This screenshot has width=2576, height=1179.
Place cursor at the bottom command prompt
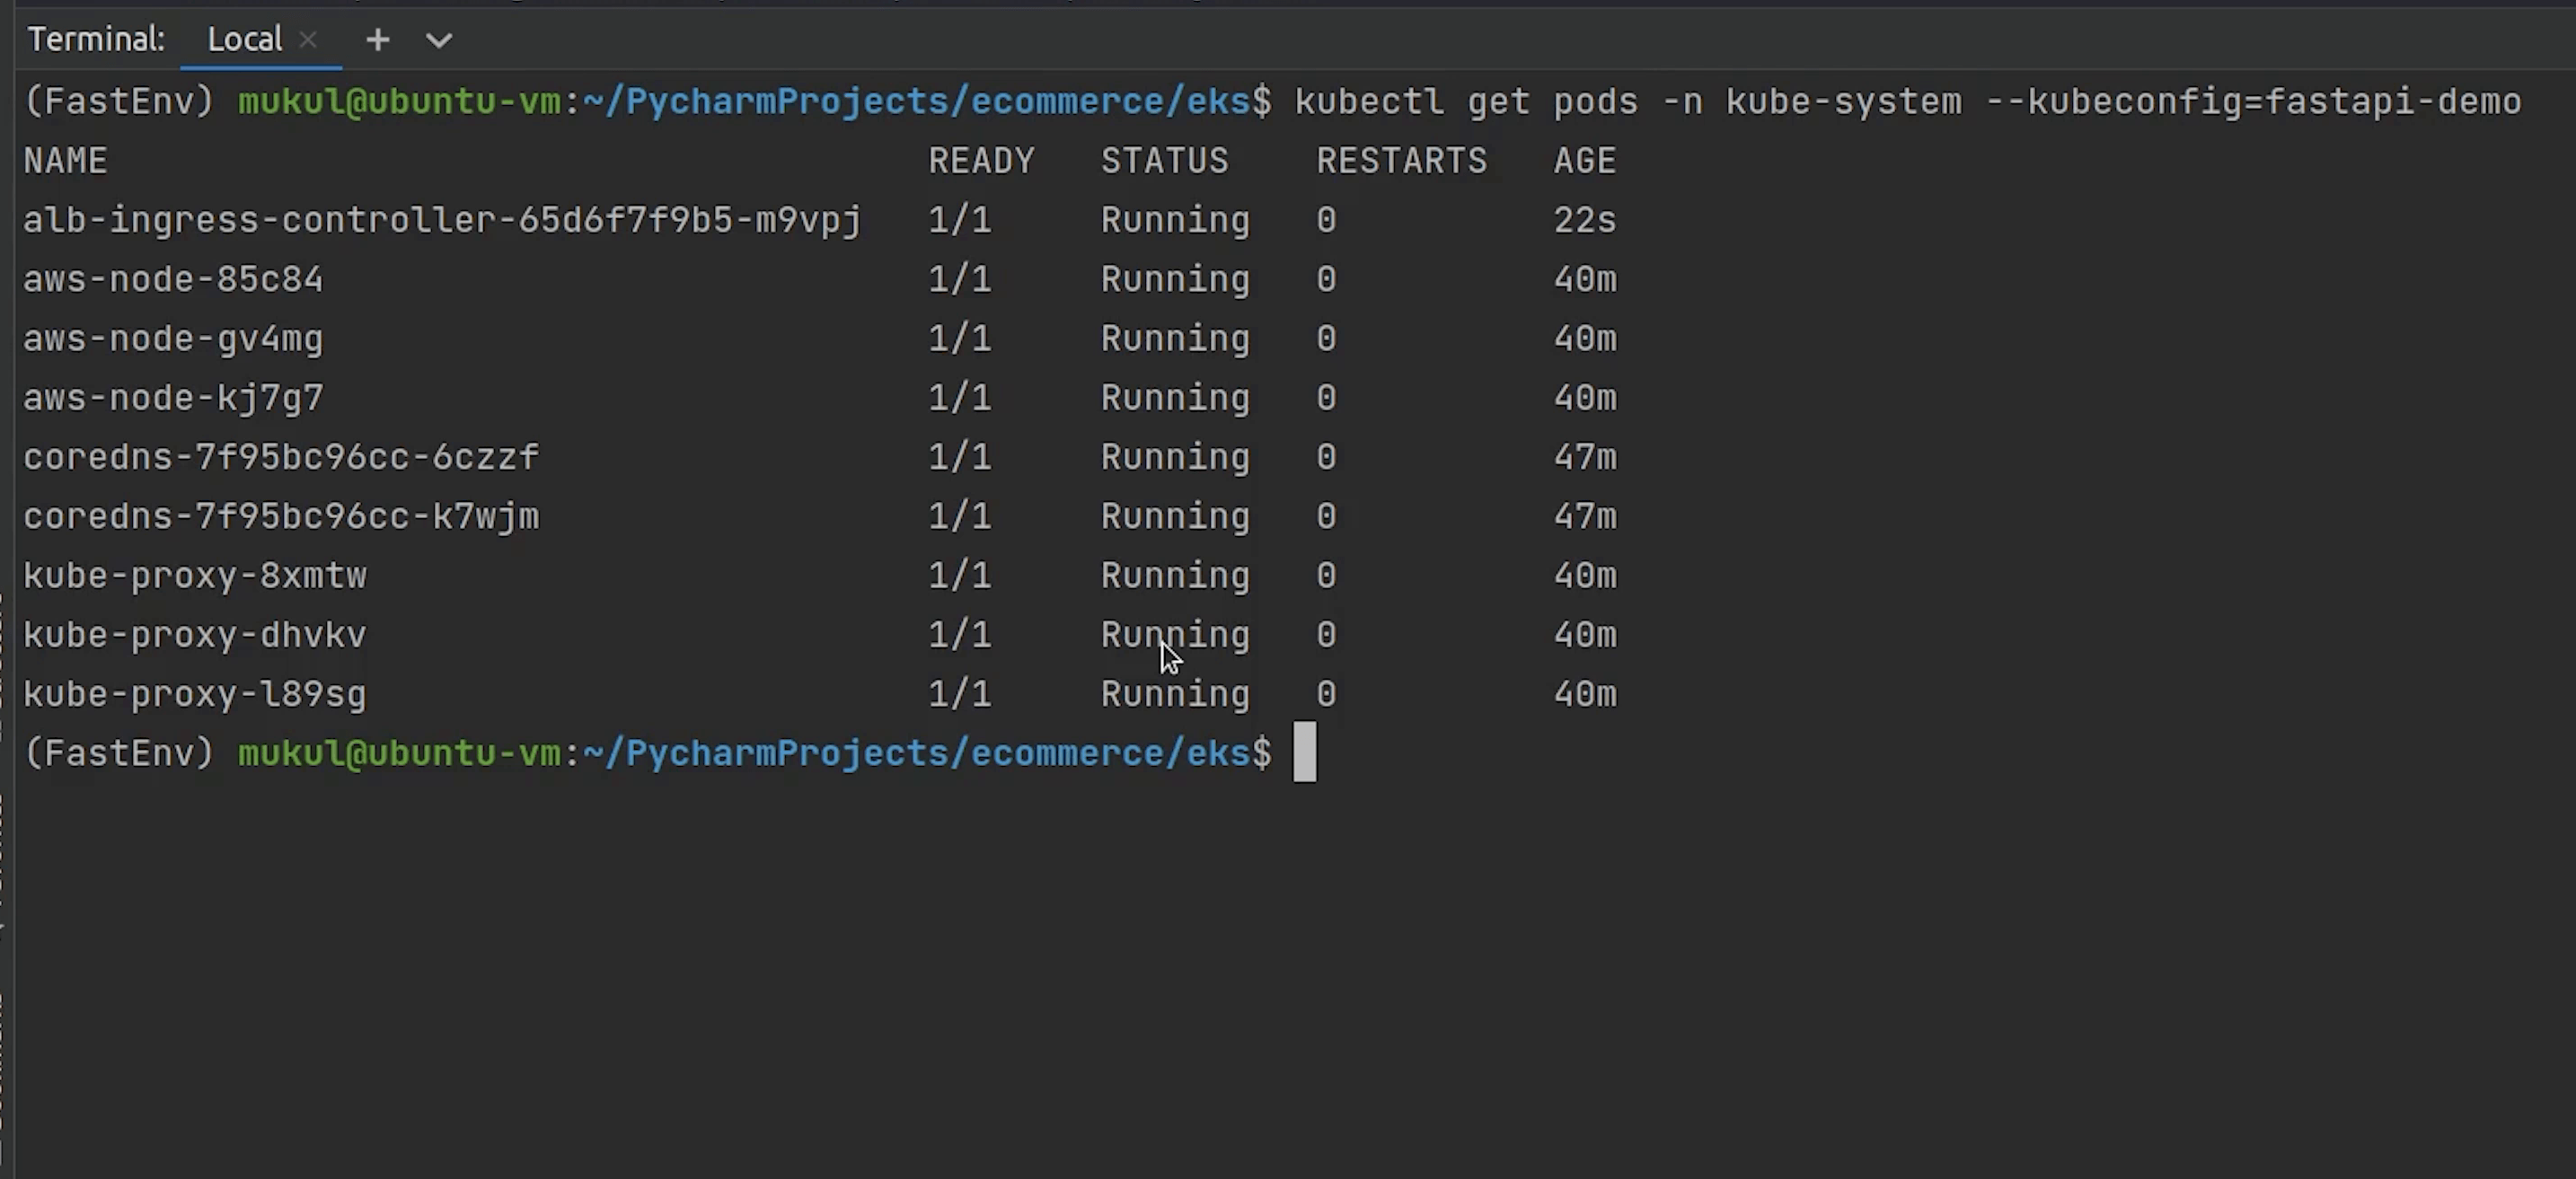tap(1304, 752)
